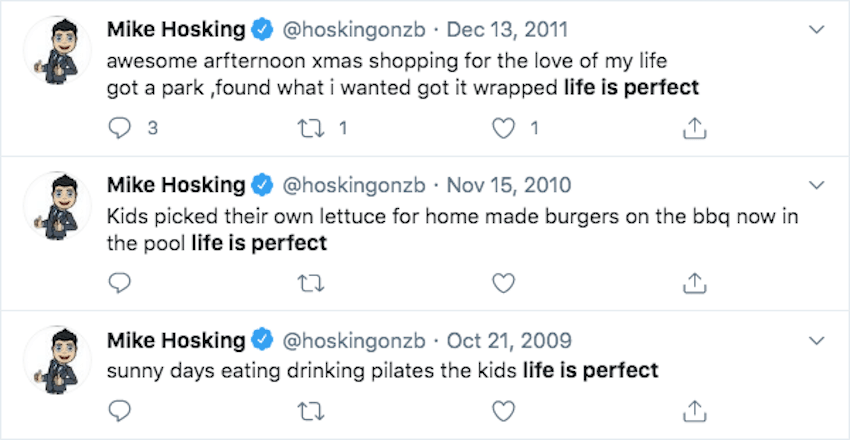The height and width of the screenshot is (440, 850).
Task: Open Mike Hosking's profile name on the 2009 tweet
Action: 176,340
